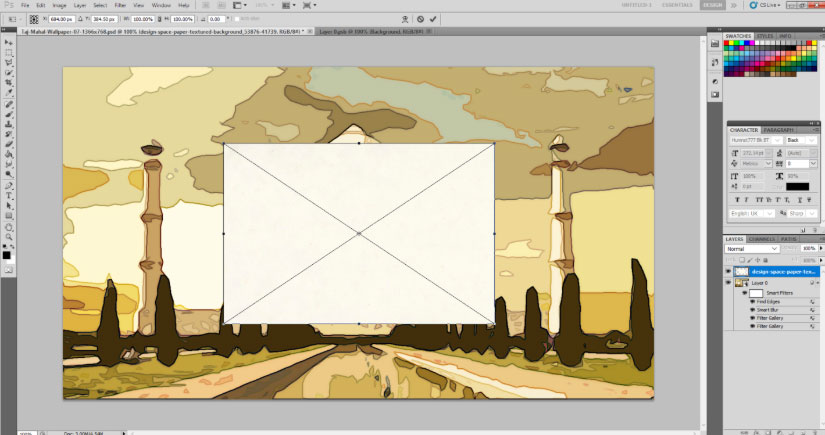
Task: Commit the transform with checkmark icon
Action: click(x=434, y=18)
